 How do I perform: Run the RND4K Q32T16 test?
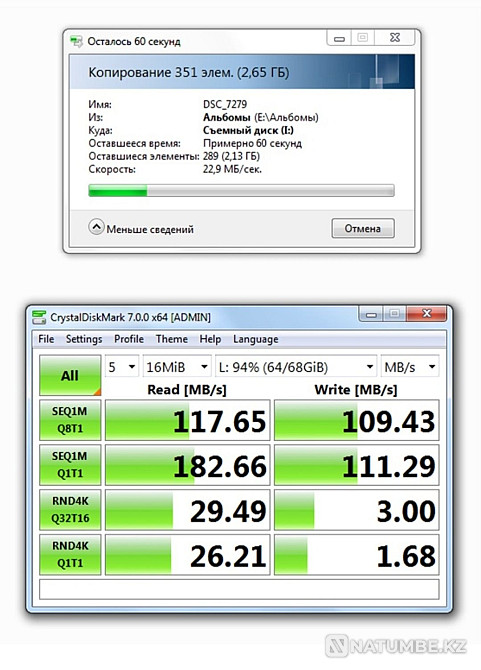70,510
